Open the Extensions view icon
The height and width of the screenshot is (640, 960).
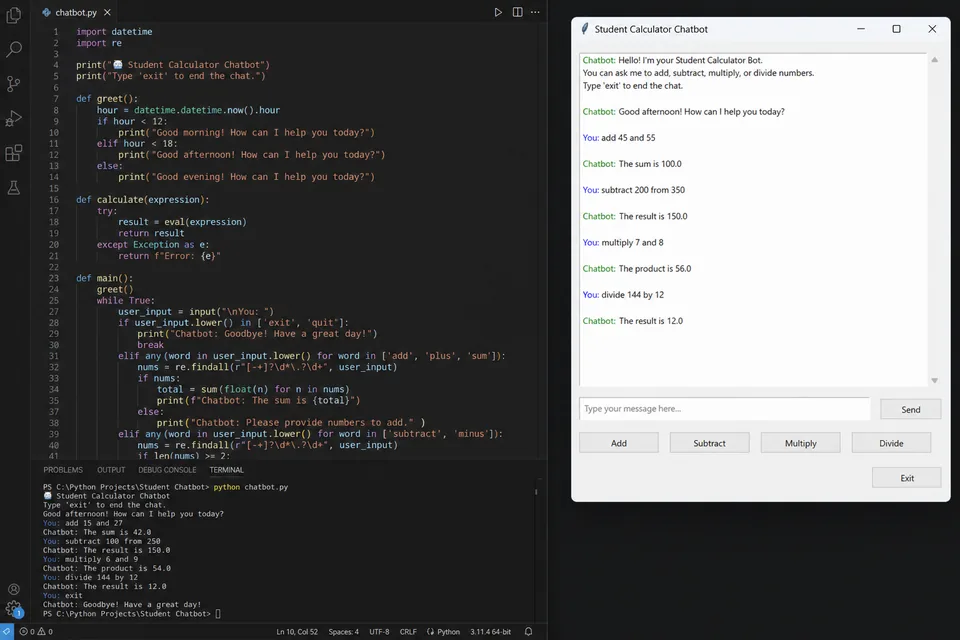[x=13, y=152]
